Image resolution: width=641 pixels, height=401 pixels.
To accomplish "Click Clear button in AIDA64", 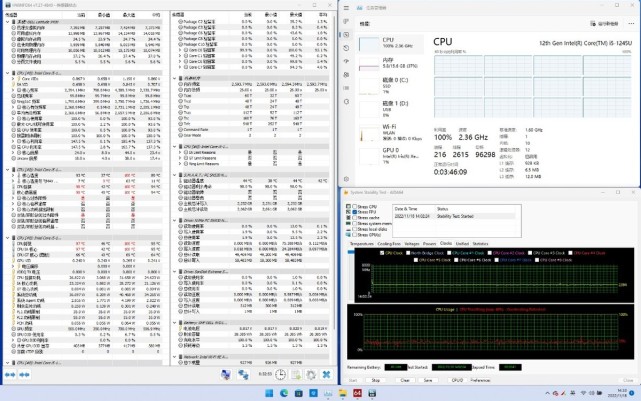I will (x=405, y=380).
